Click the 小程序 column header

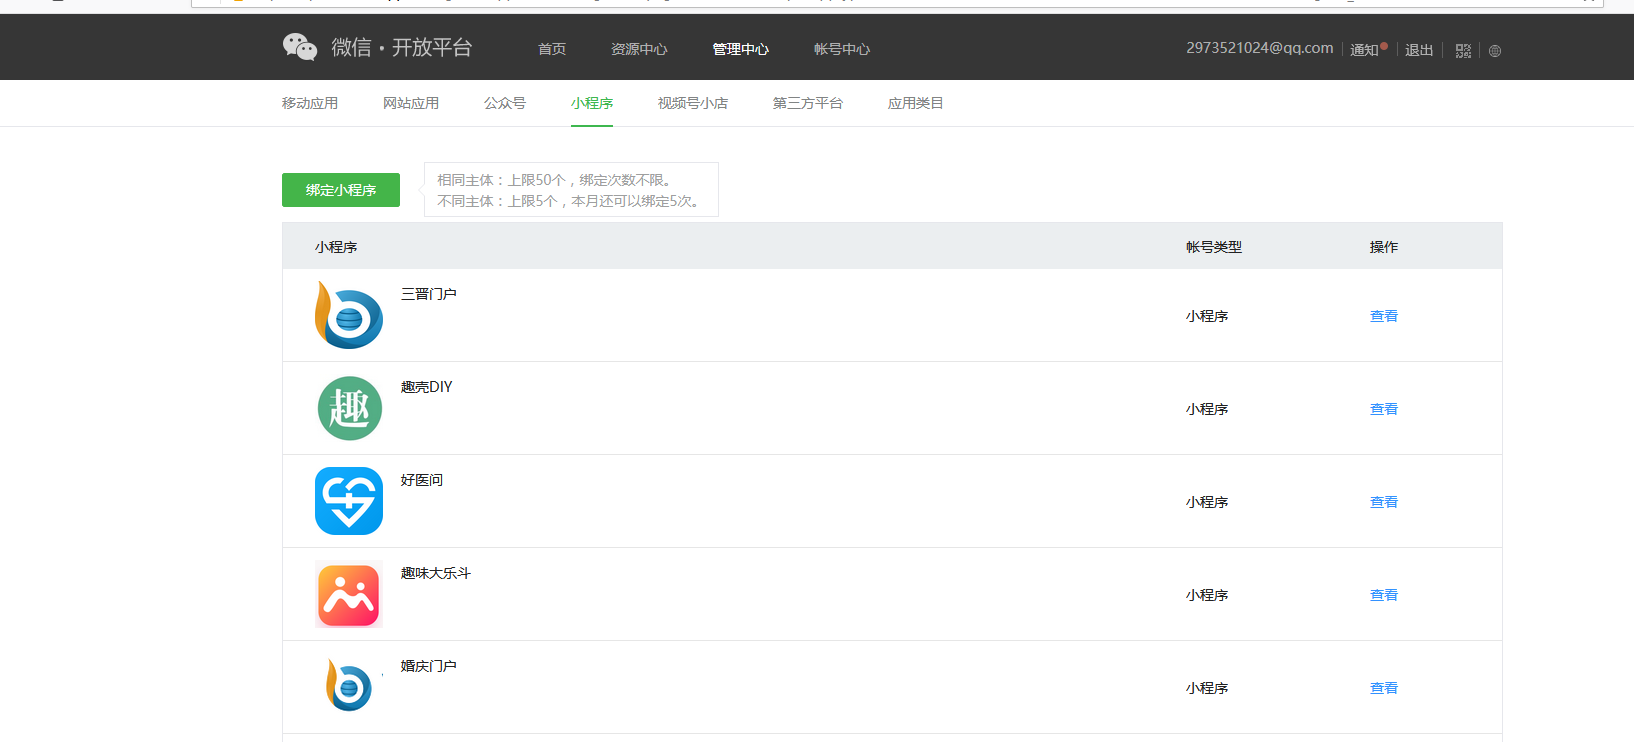336,247
